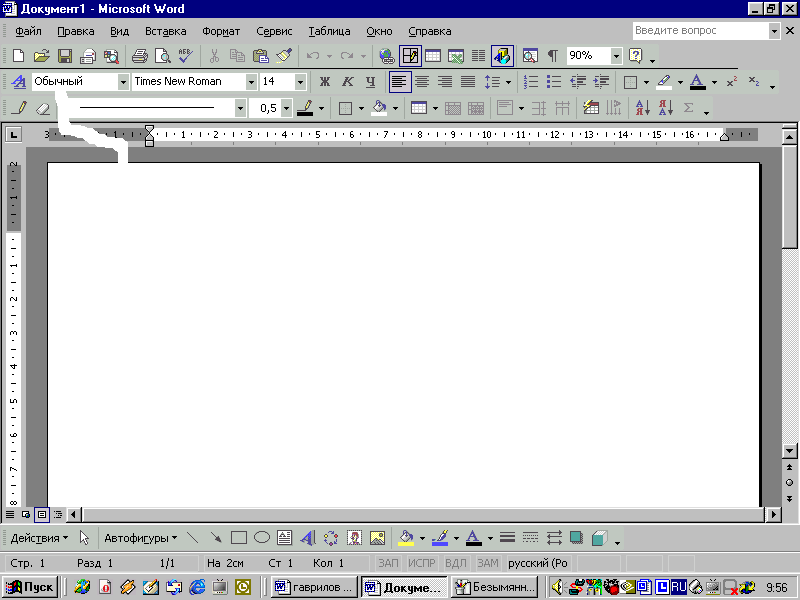
Task: Toggle bold formatting (Ж)
Action: (x=324, y=82)
